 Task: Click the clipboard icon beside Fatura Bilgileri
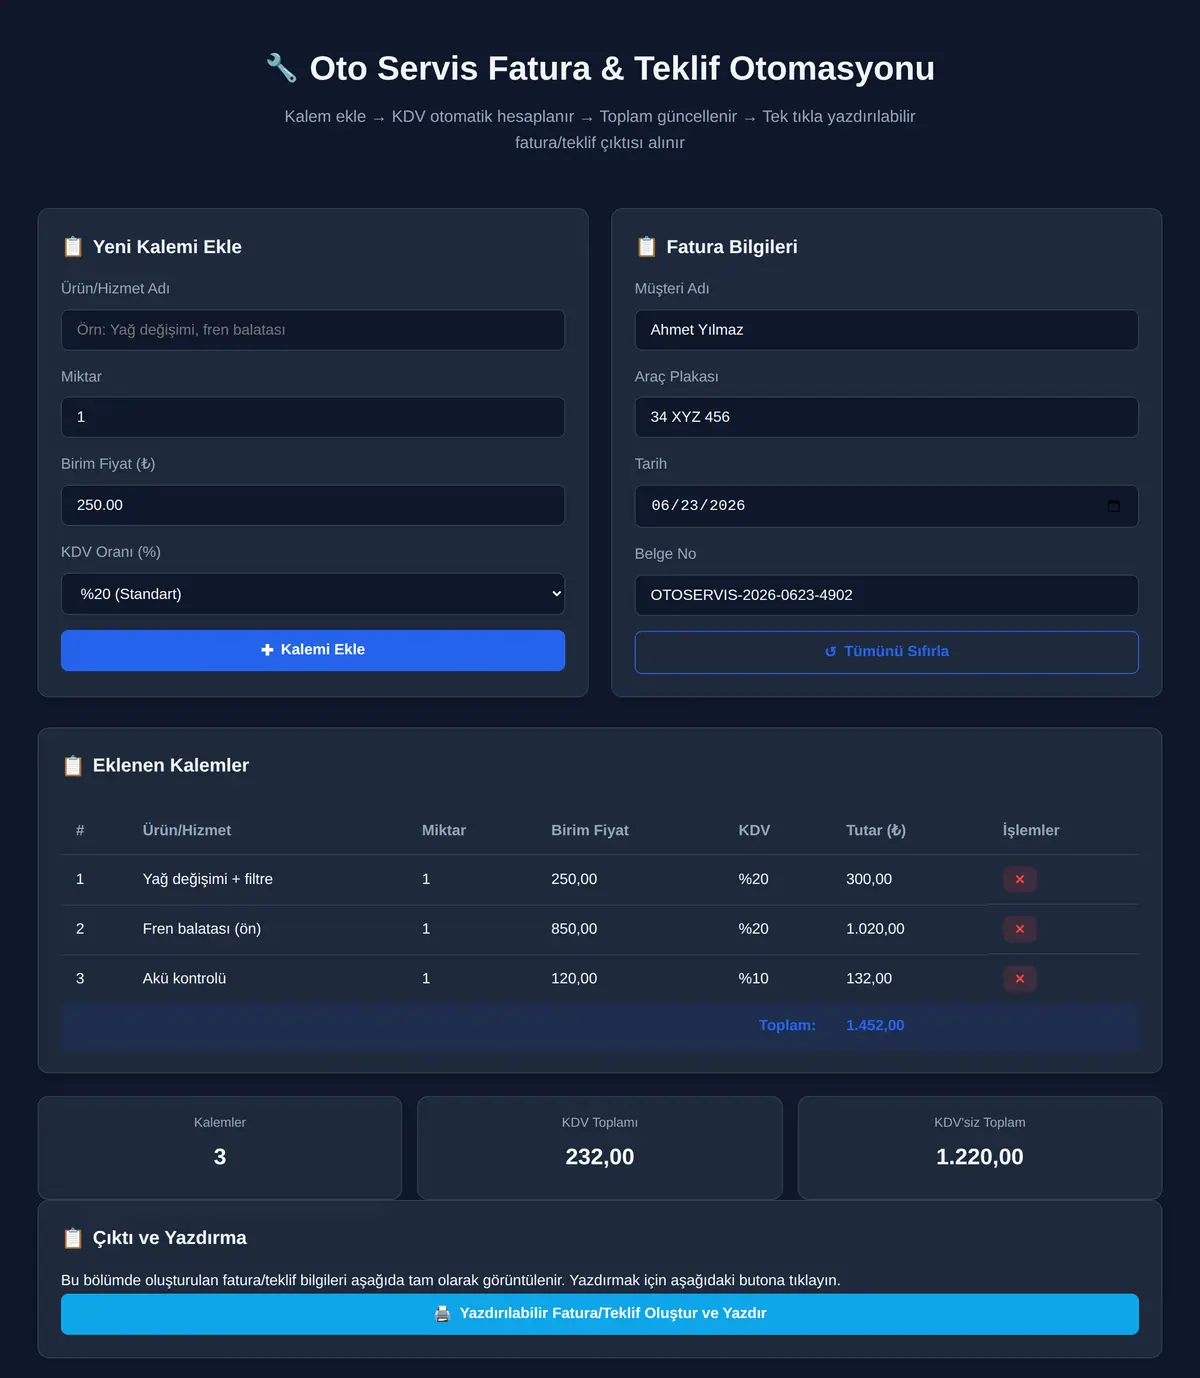[646, 247]
